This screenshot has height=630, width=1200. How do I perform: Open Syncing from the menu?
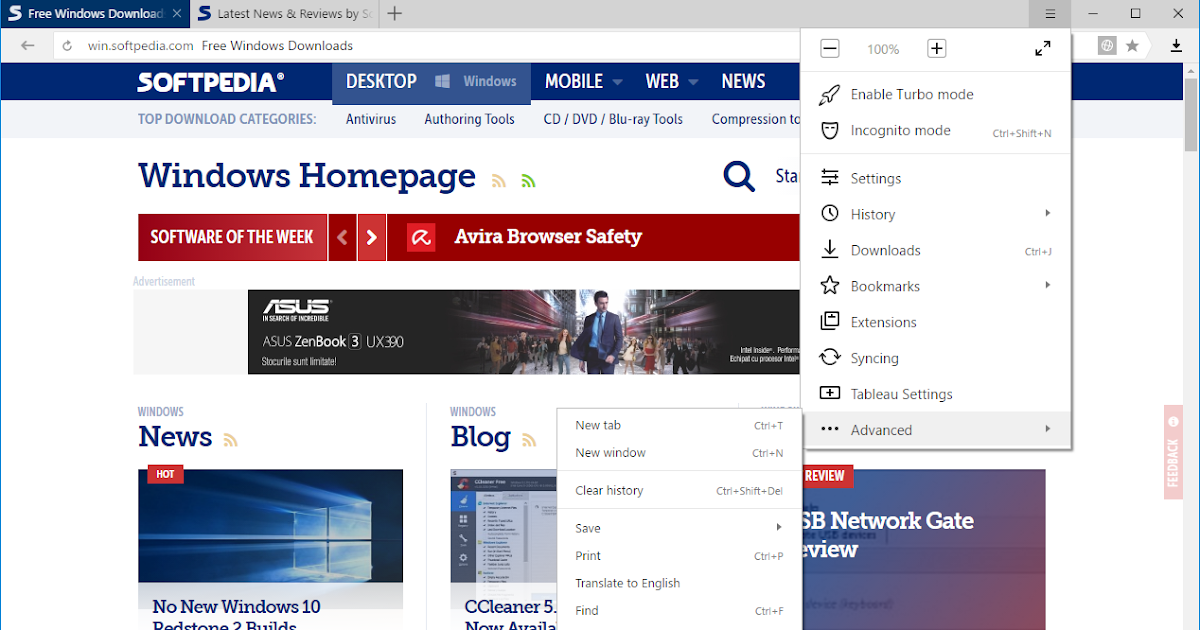tap(936, 358)
